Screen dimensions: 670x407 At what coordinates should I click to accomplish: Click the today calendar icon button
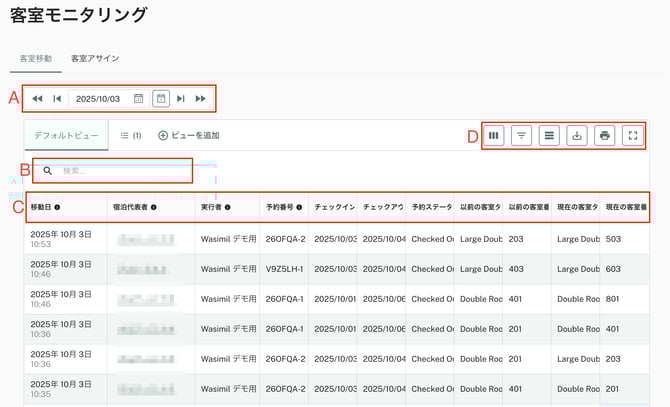161,99
